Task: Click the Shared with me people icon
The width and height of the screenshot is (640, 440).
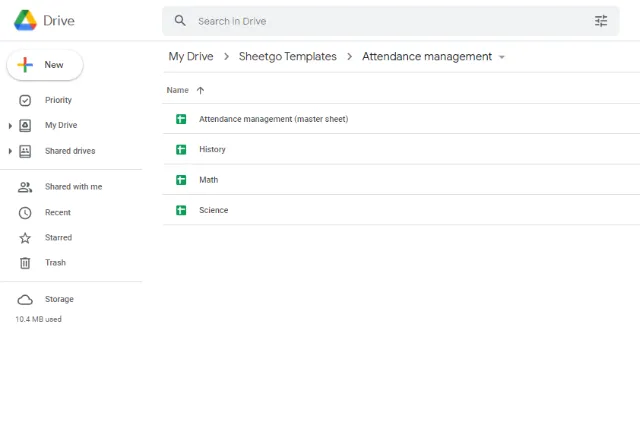Action: (x=25, y=187)
